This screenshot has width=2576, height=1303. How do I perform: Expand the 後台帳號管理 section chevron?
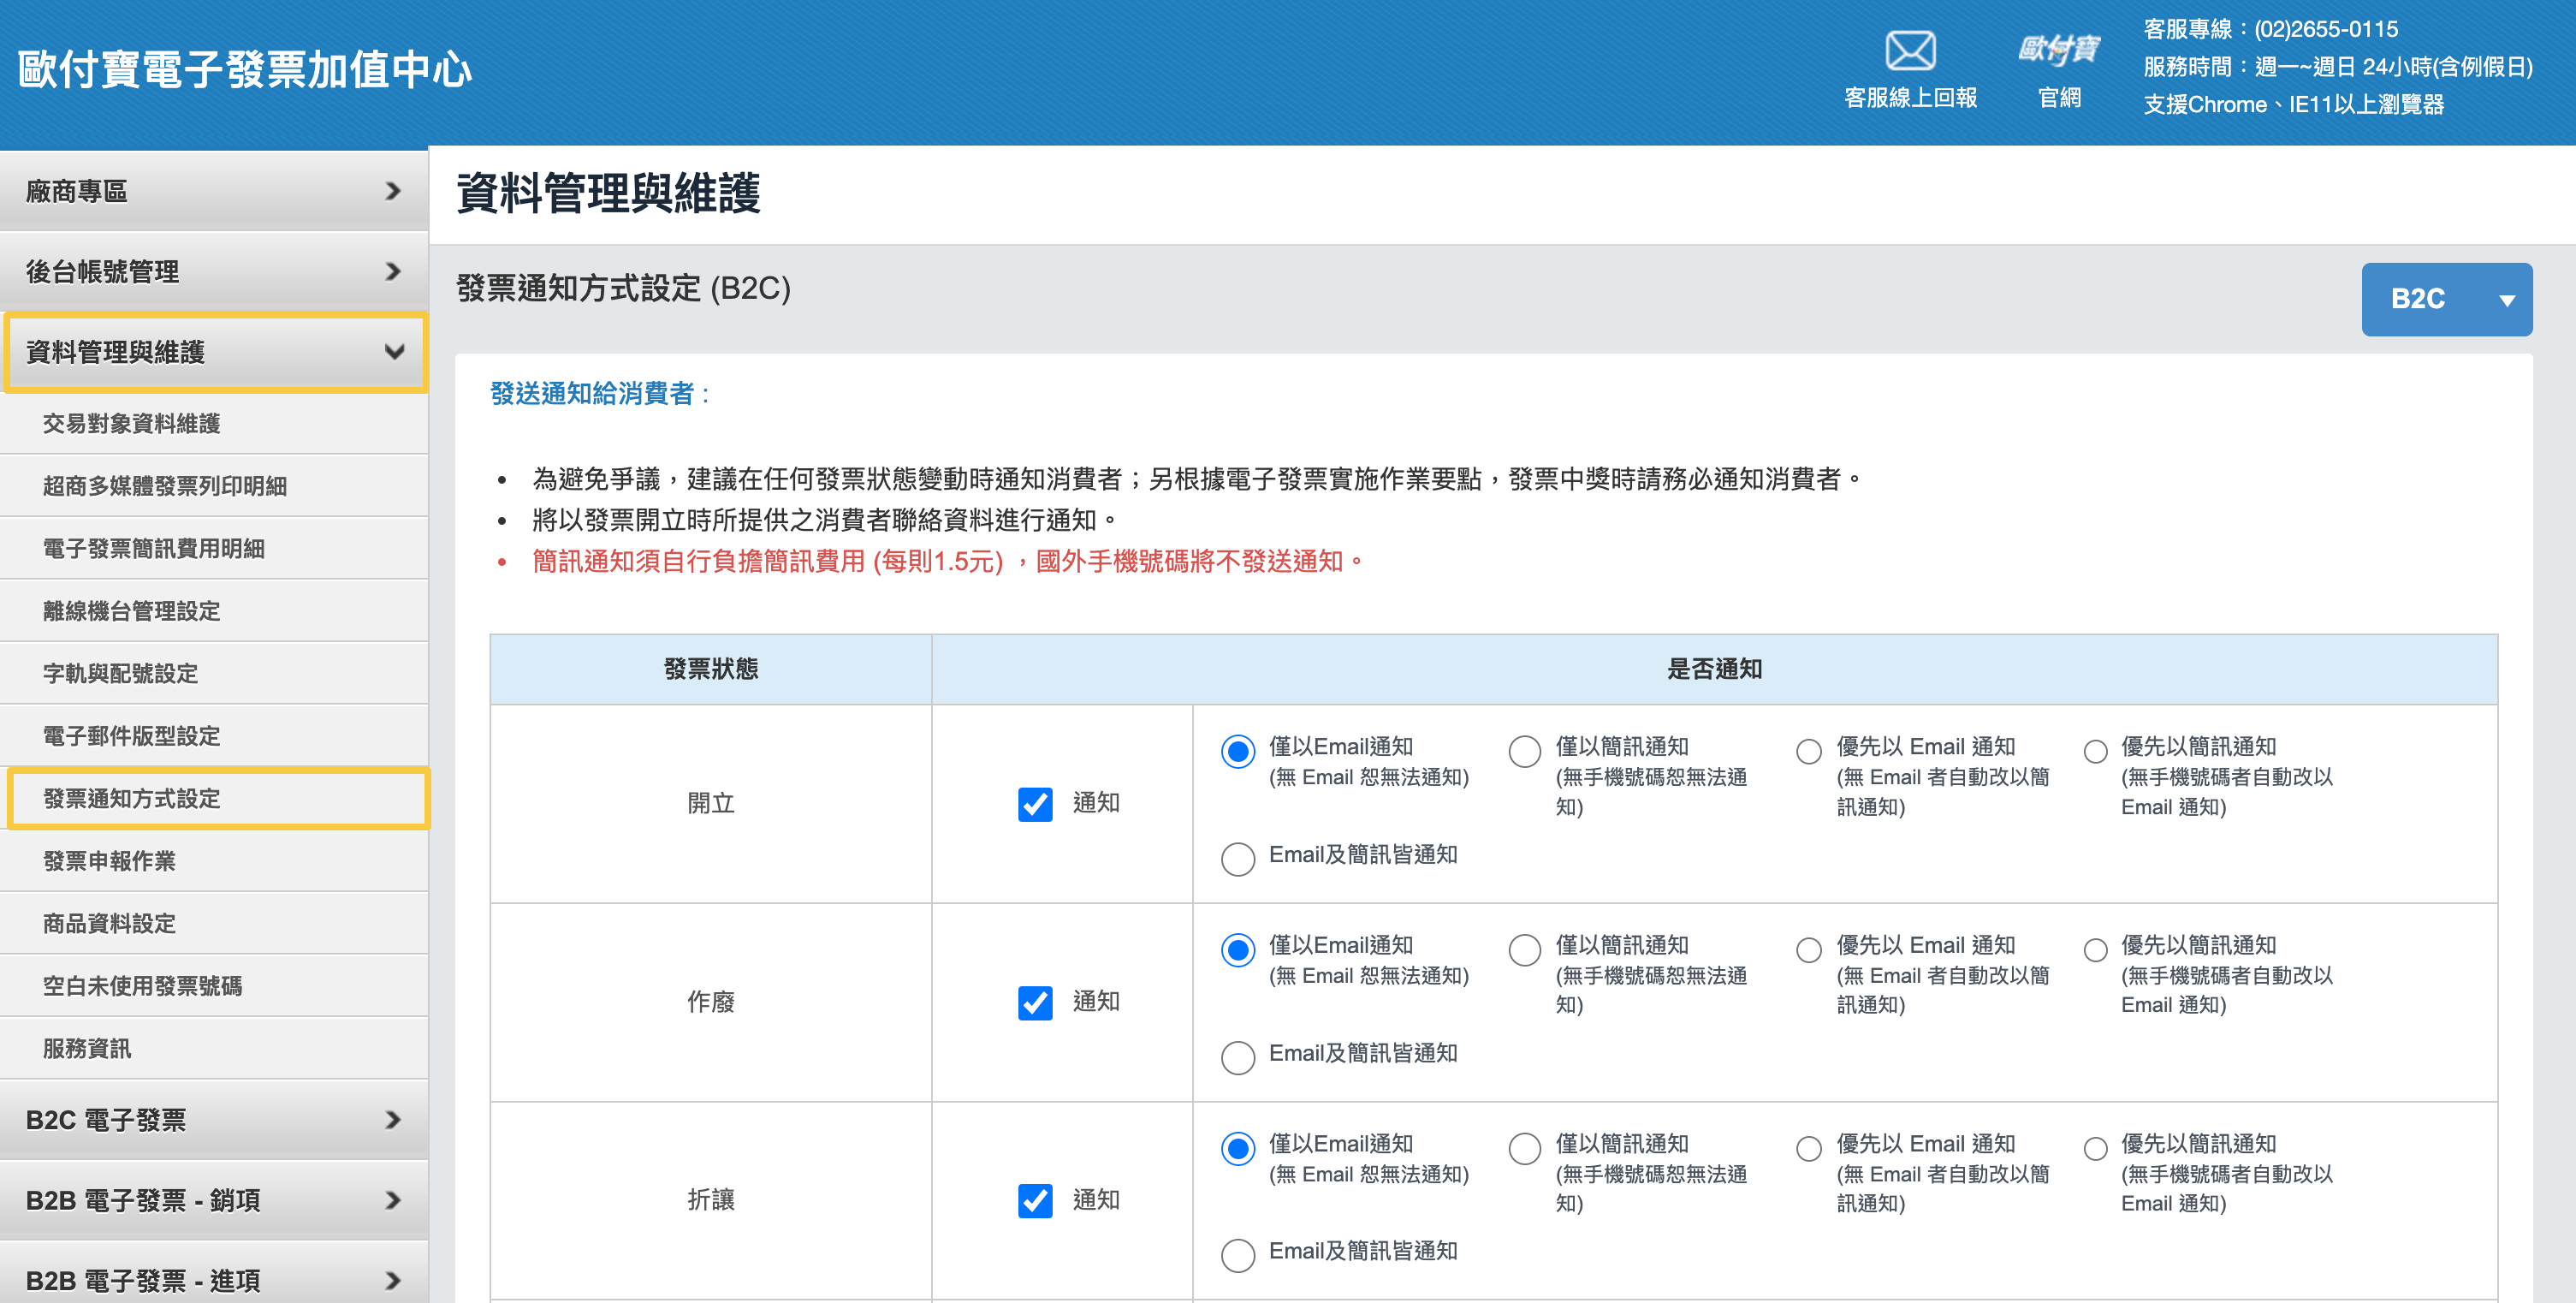point(393,271)
